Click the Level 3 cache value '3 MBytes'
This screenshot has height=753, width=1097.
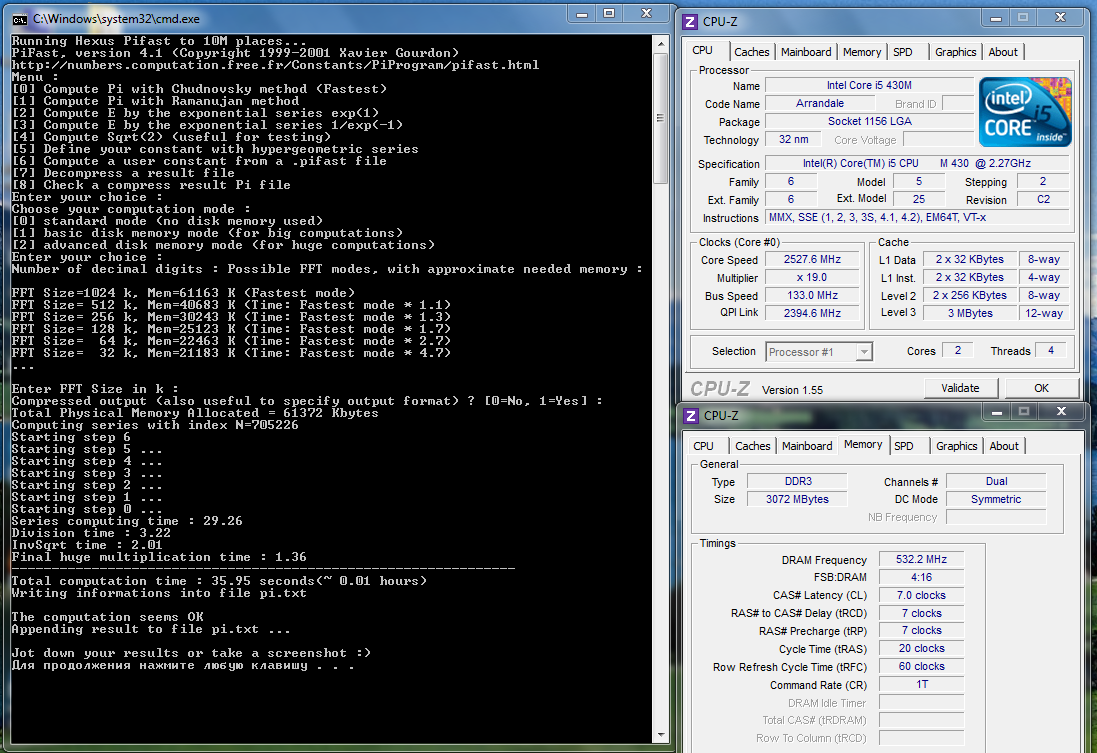coord(970,314)
